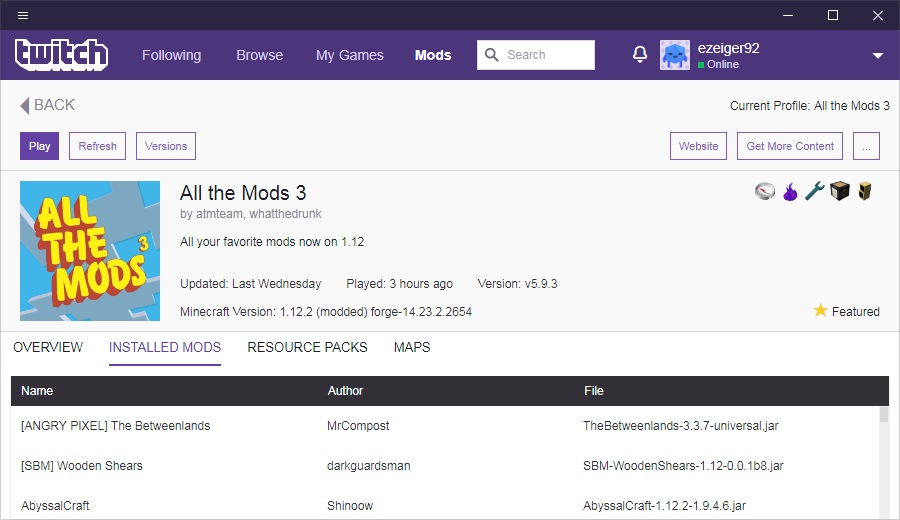Click Updated: Last Wednesday text

[x=251, y=284]
